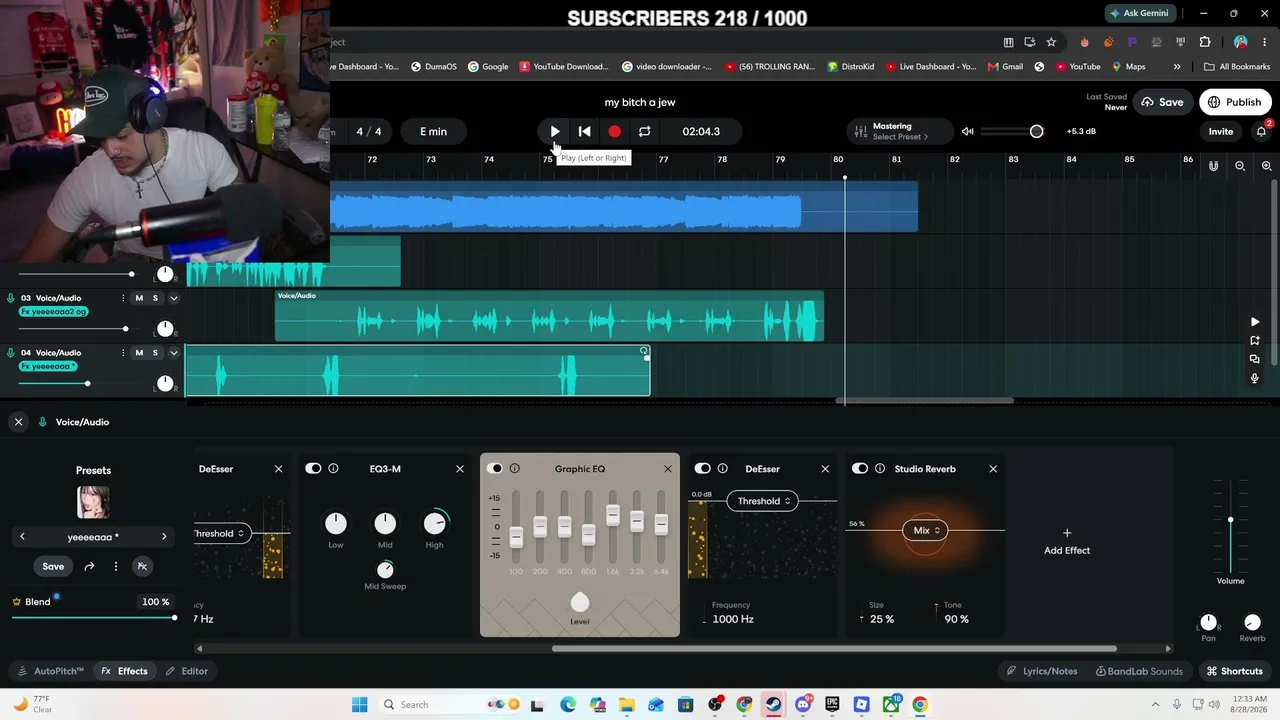Toggle the loop cycle button
Screen dimensions: 1280x720
tap(645, 131)
